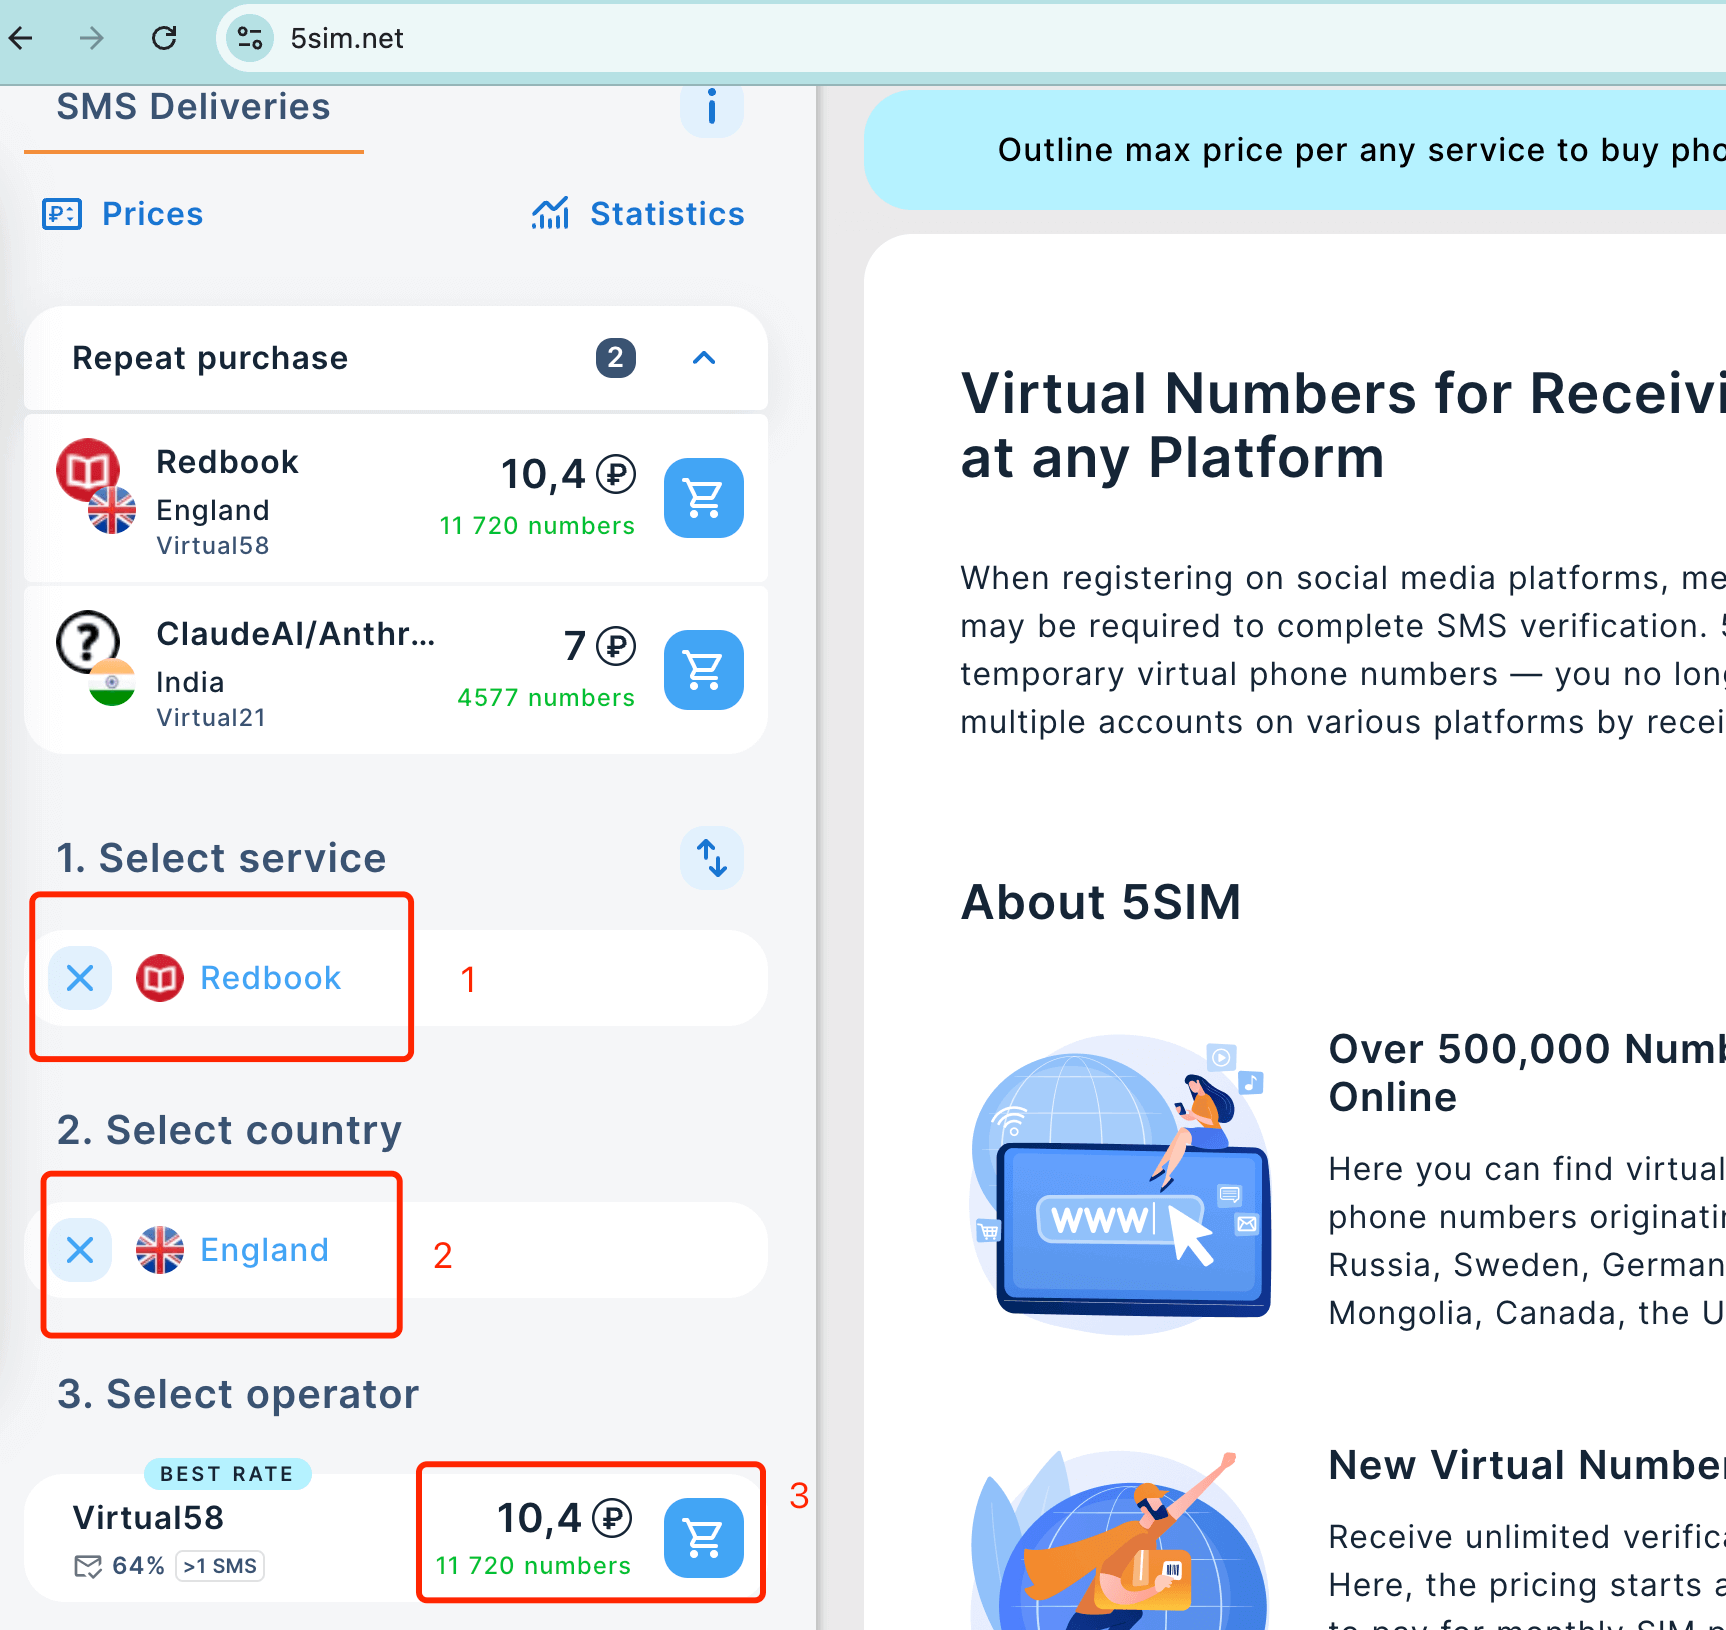Screen dimensions: 1726x1630
Task: Click the Outline max price banner
Action: [x=1295, y=150]
